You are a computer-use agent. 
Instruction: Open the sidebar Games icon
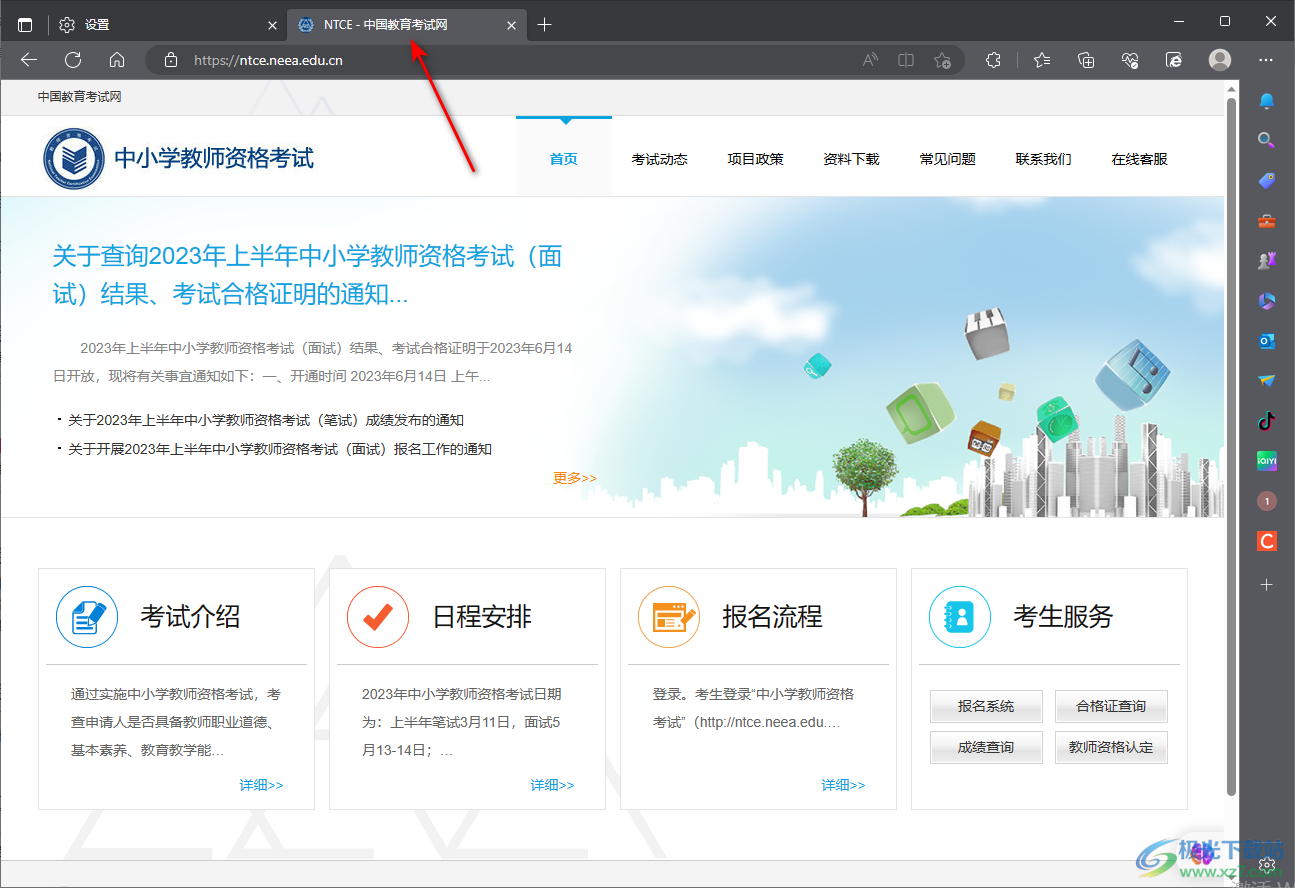1267,261
